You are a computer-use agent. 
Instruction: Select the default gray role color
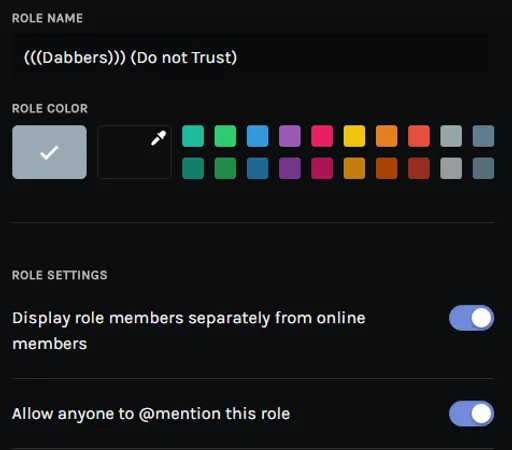49,152
